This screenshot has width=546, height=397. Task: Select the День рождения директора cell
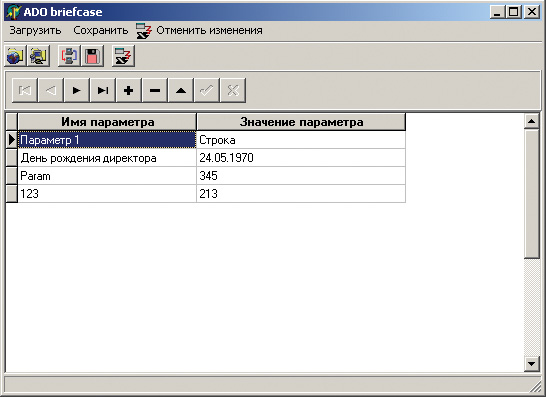(x=107, y=158)
